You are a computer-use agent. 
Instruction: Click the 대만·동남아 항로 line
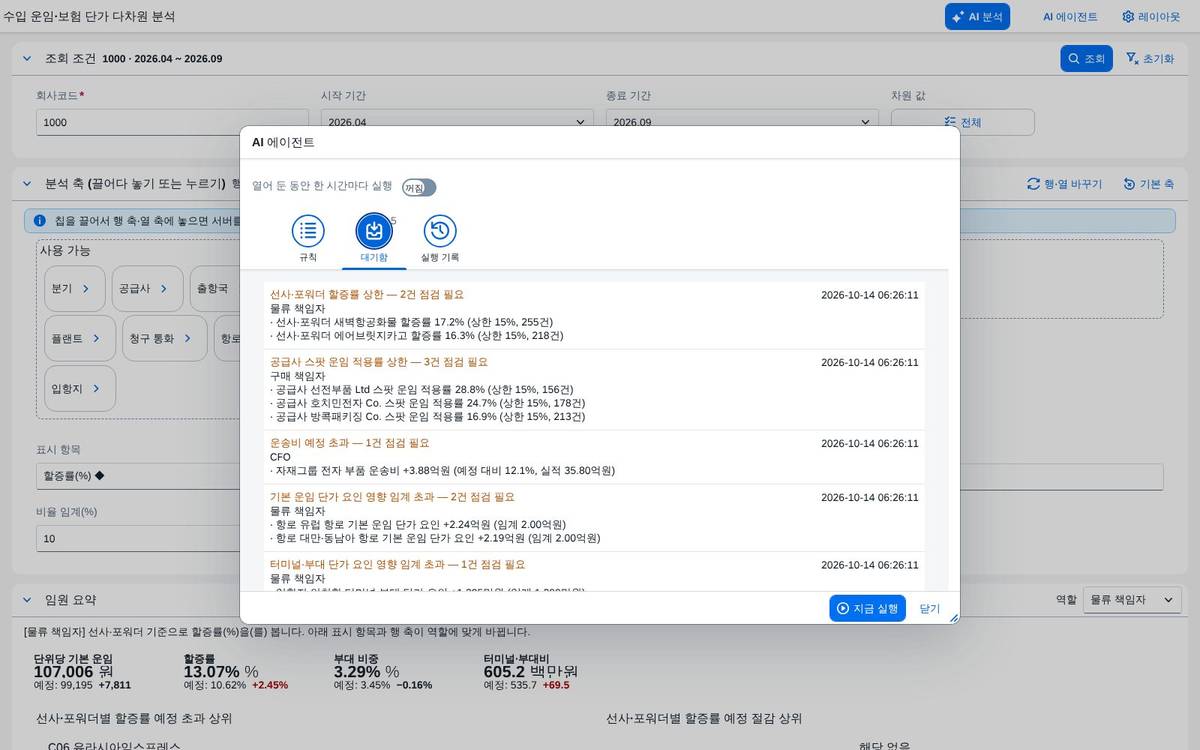pos(435,538)
